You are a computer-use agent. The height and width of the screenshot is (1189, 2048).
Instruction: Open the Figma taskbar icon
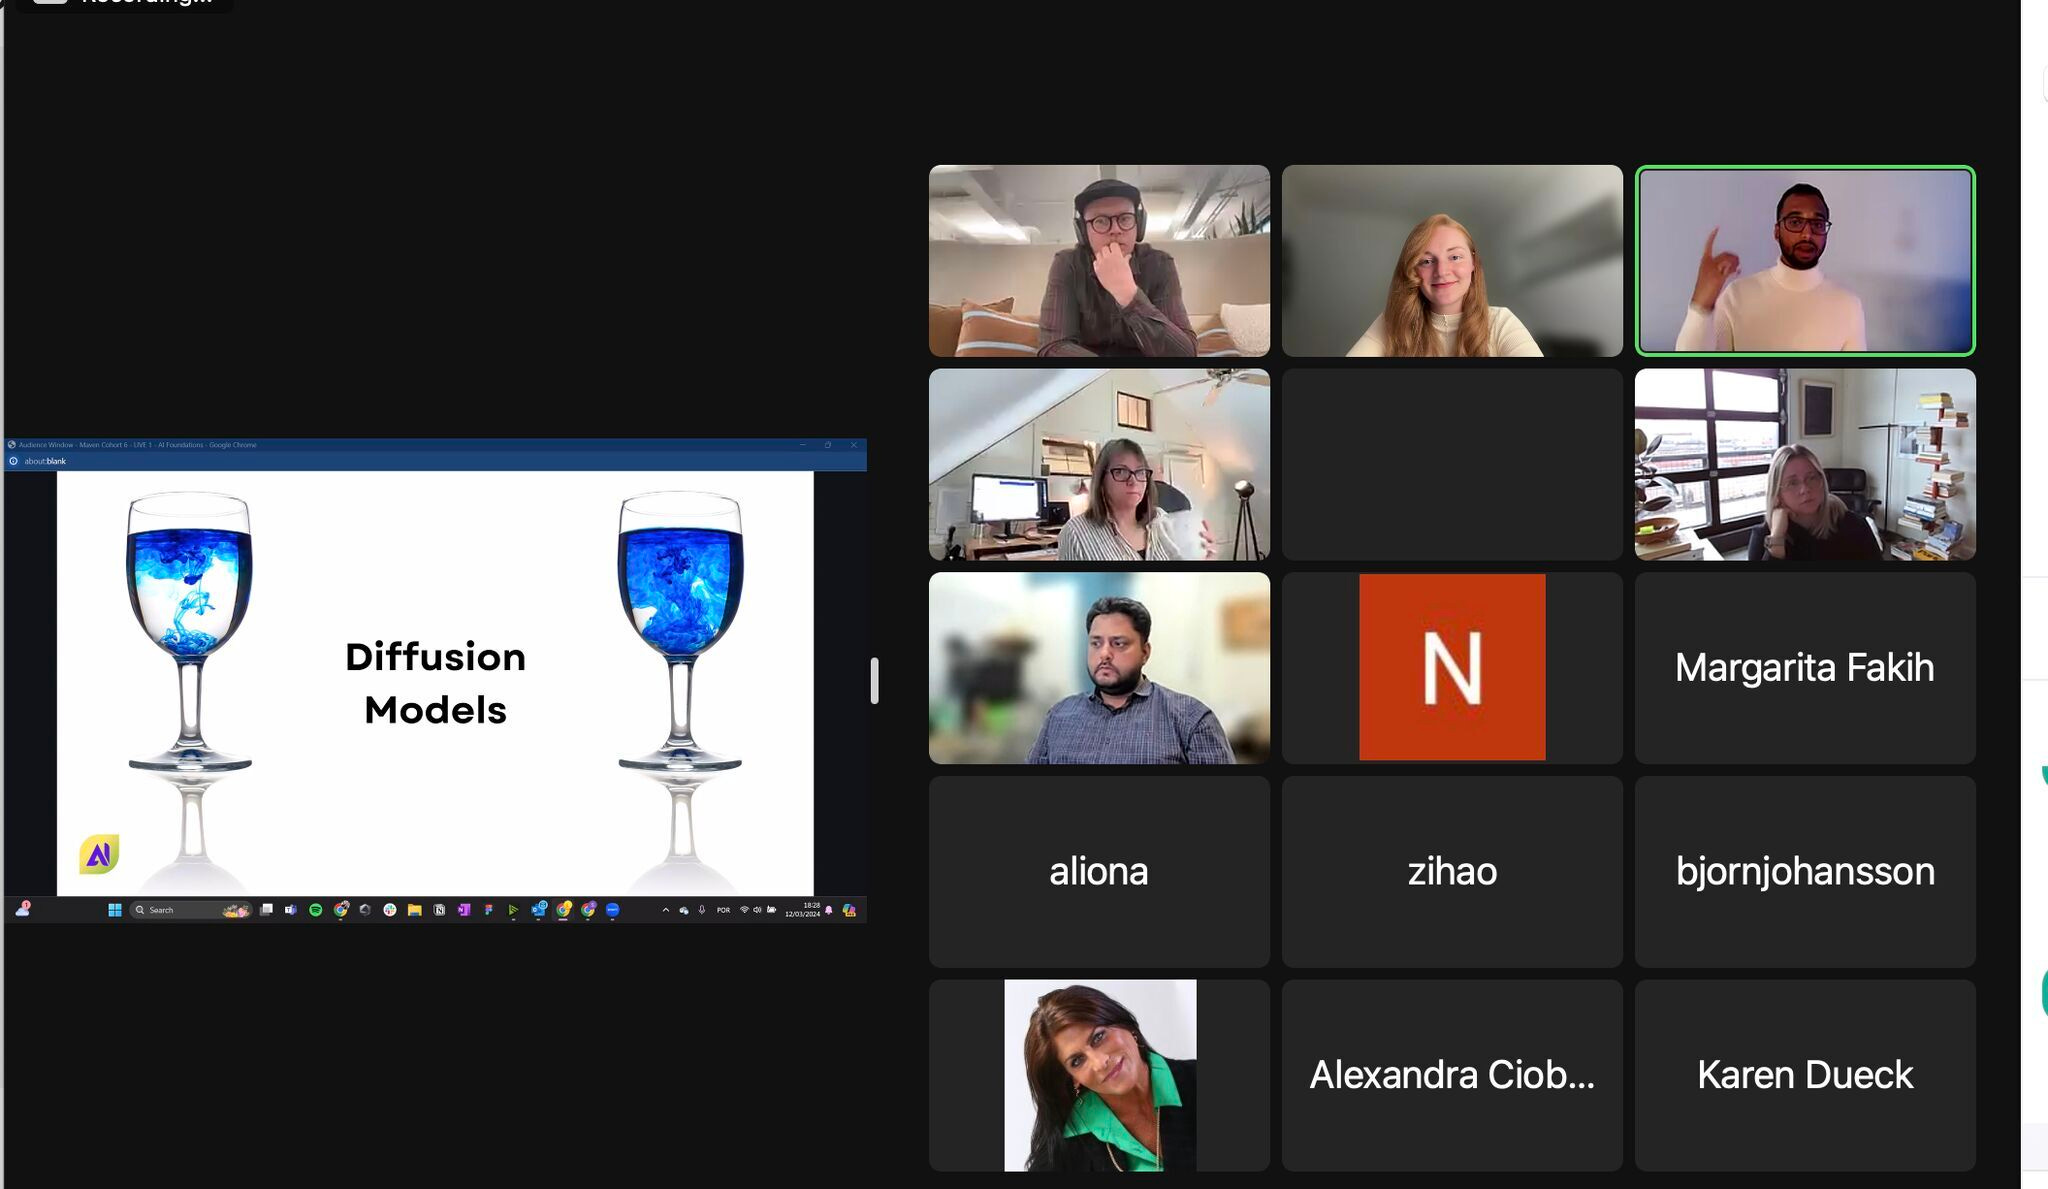coord(488,910)
